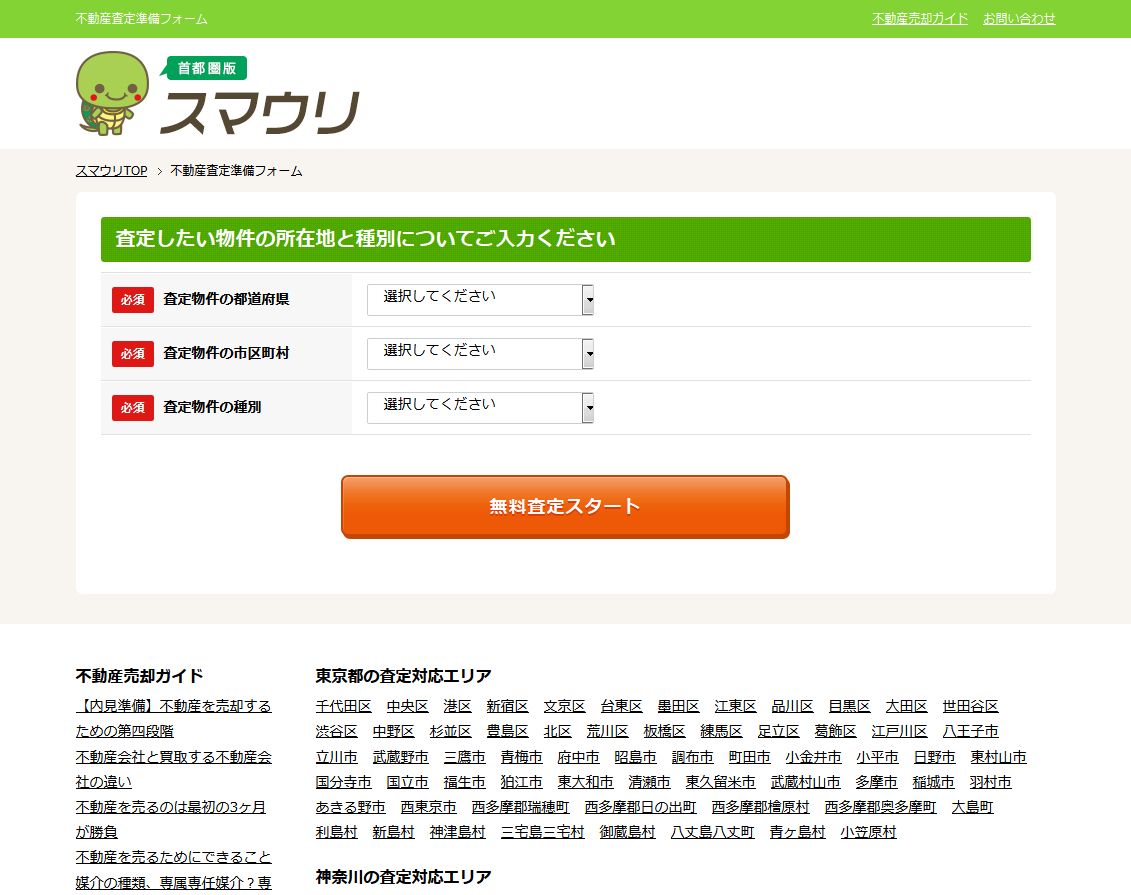Click the スマウリ wordmark in the header
1131x895 pixels.
(260, 113)
